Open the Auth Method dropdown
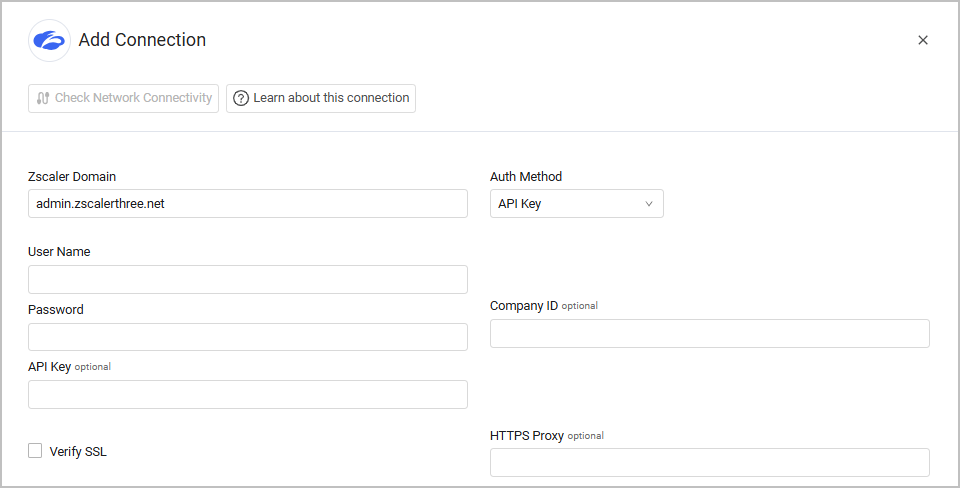 tap(577, 203)
